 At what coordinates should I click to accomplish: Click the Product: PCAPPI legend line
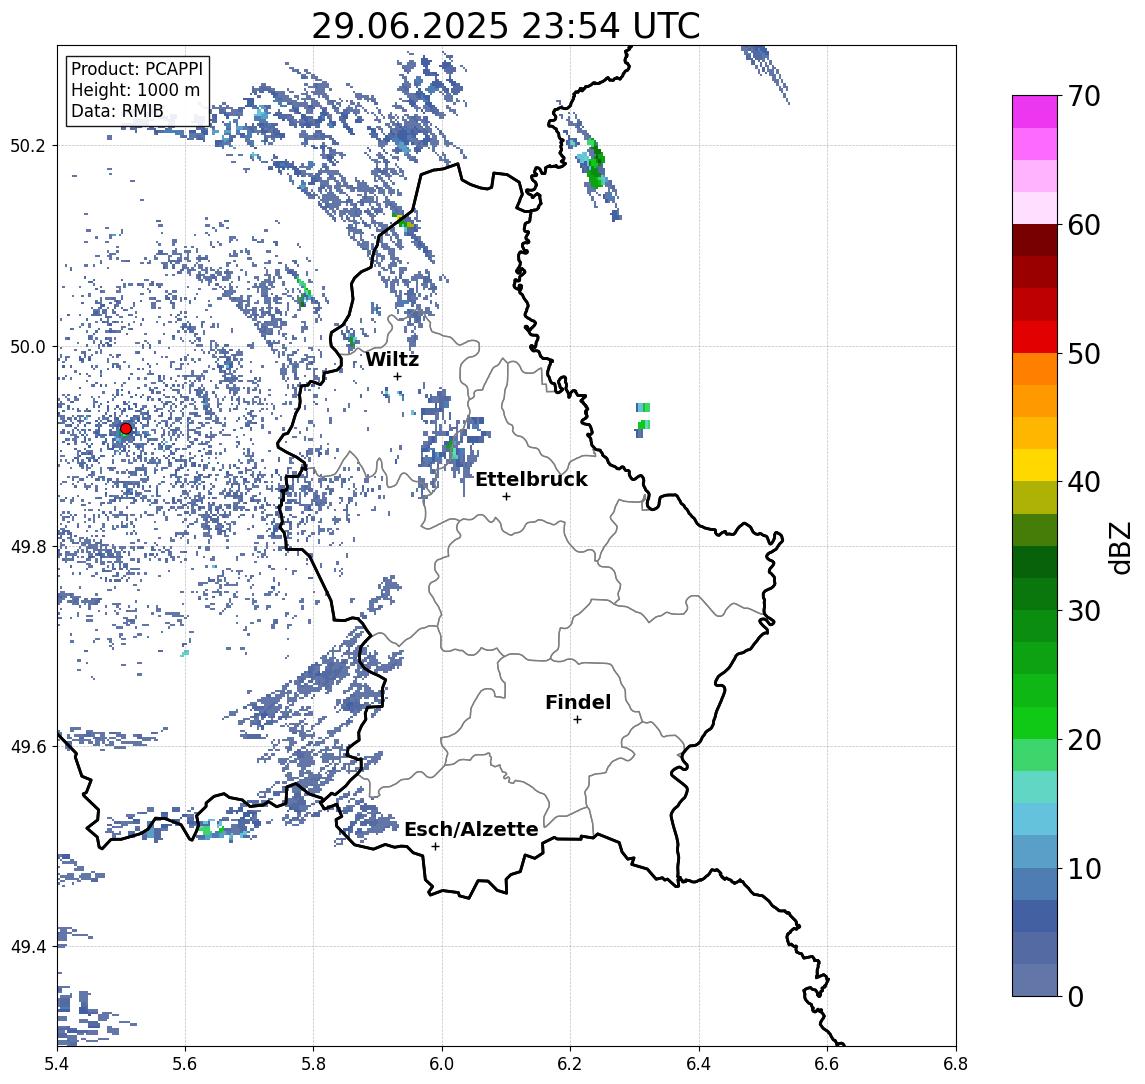tap(137, 69)
